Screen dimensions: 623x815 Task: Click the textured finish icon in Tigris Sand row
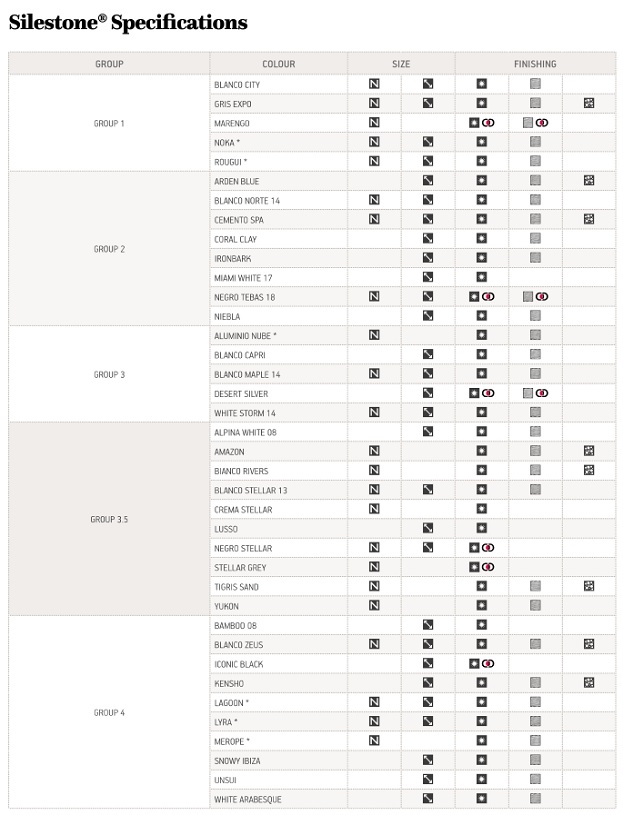pyautogui.click(x=589, y=587)
